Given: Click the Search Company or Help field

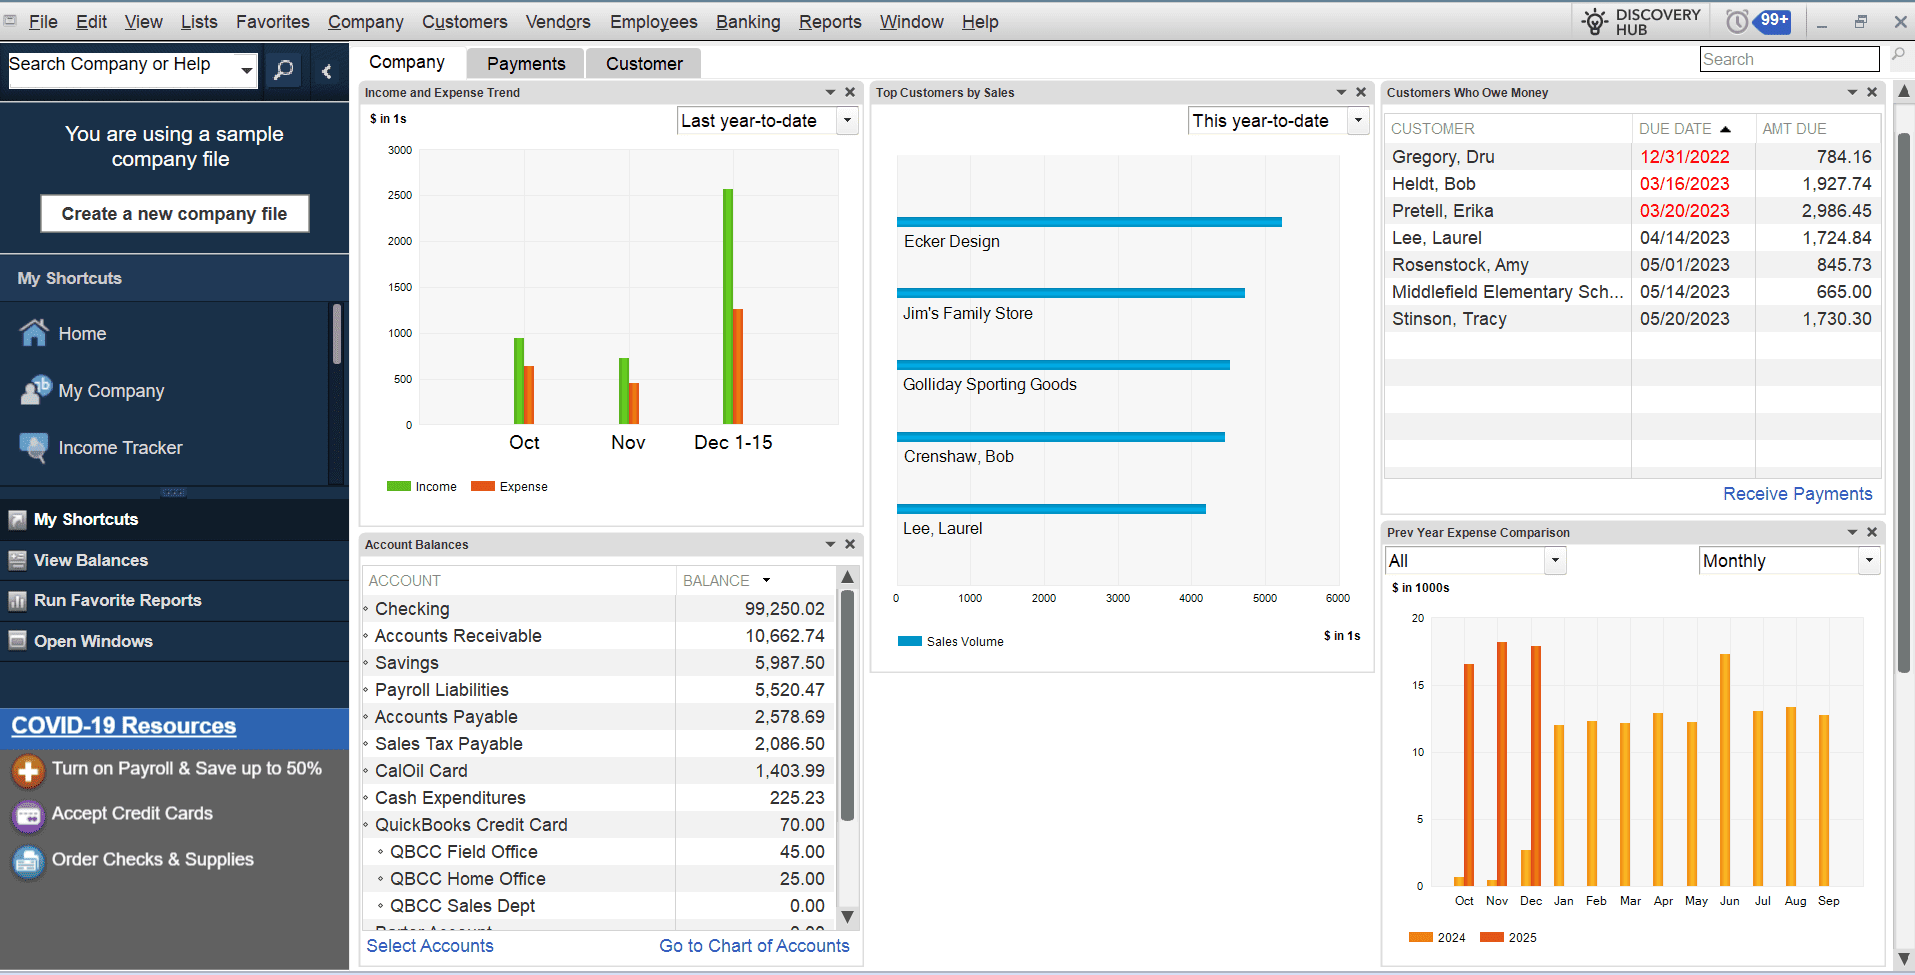Looking at the screenshot, I should click(122, 70).
